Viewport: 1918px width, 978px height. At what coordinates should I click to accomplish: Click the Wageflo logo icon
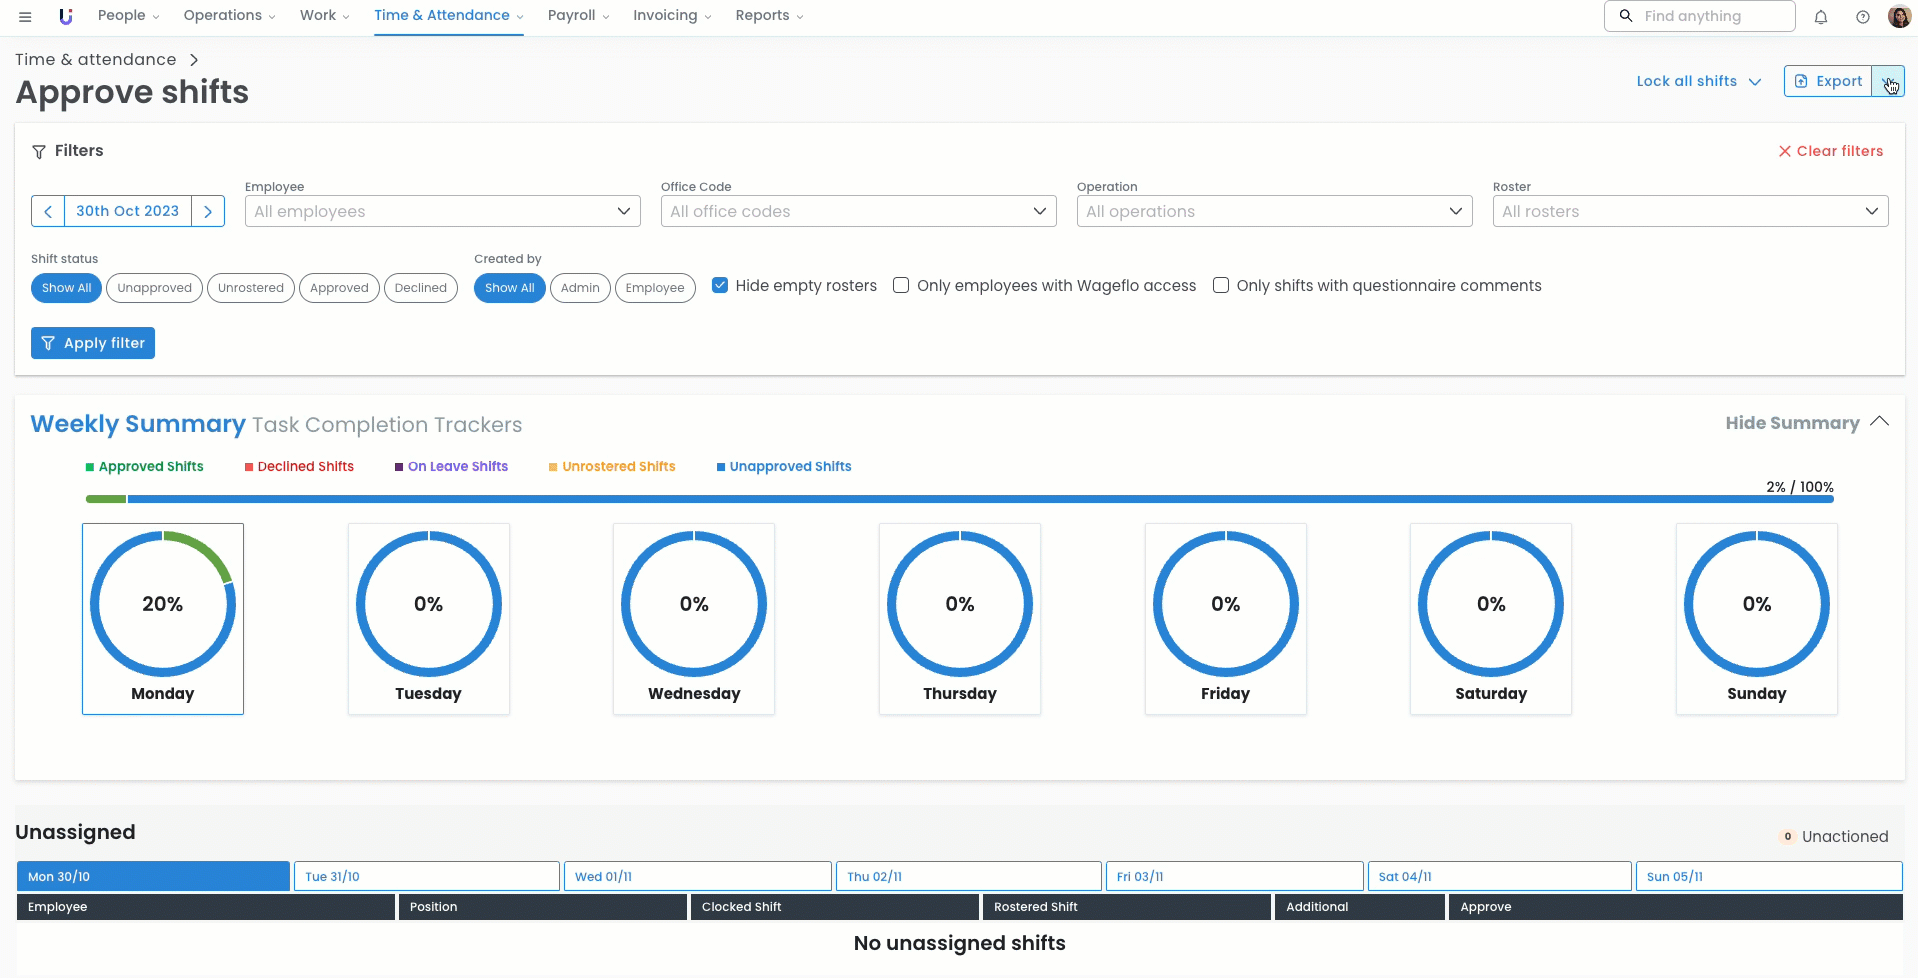click(66, 16)
